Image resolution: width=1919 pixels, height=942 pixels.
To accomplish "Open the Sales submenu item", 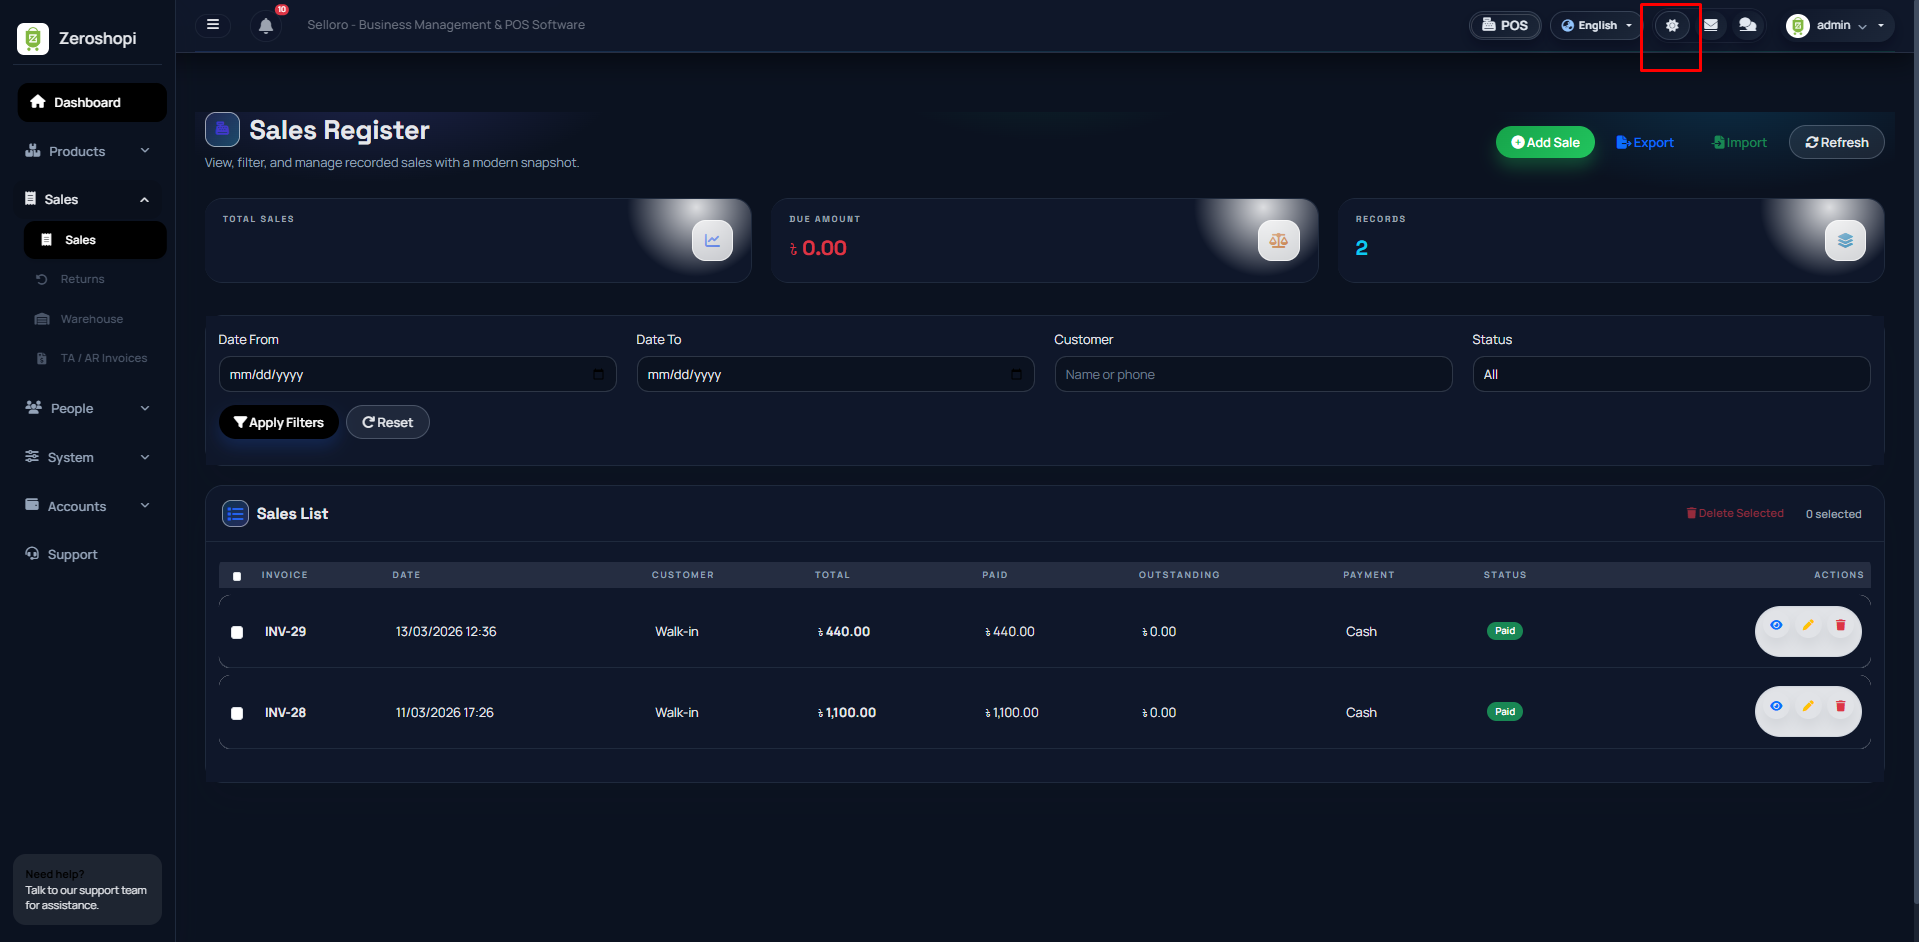I will pyautogui.click(x=95, y=240).
